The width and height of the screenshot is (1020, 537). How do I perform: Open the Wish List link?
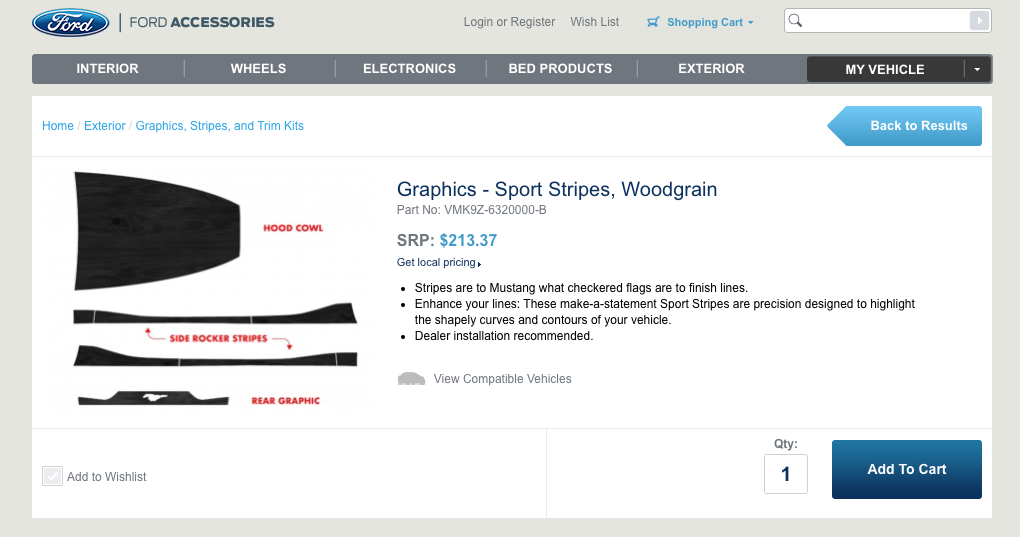(x=595, y=22)
